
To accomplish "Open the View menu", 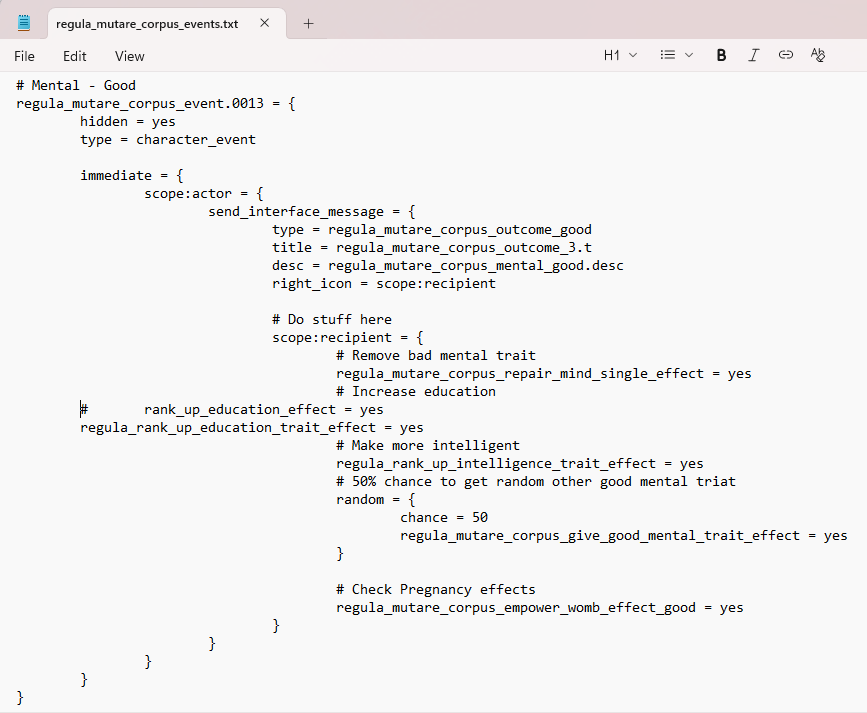I will (x=129, y=56).
